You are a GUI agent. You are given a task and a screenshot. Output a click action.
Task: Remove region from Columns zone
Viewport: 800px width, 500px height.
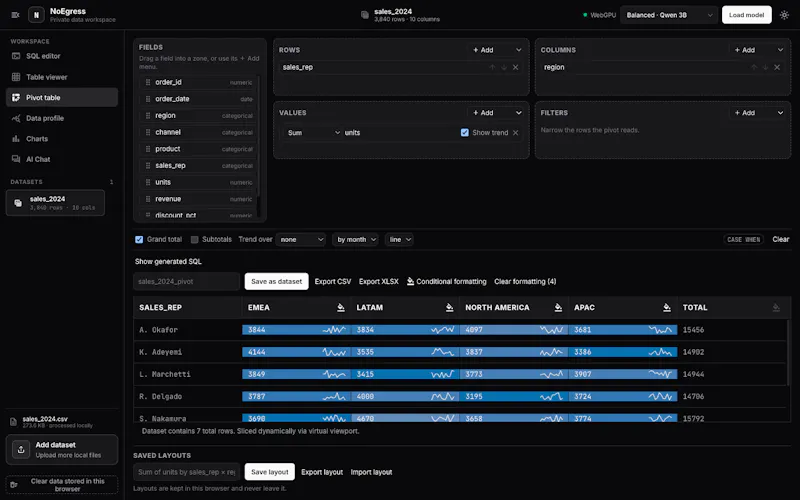(777, 67)
